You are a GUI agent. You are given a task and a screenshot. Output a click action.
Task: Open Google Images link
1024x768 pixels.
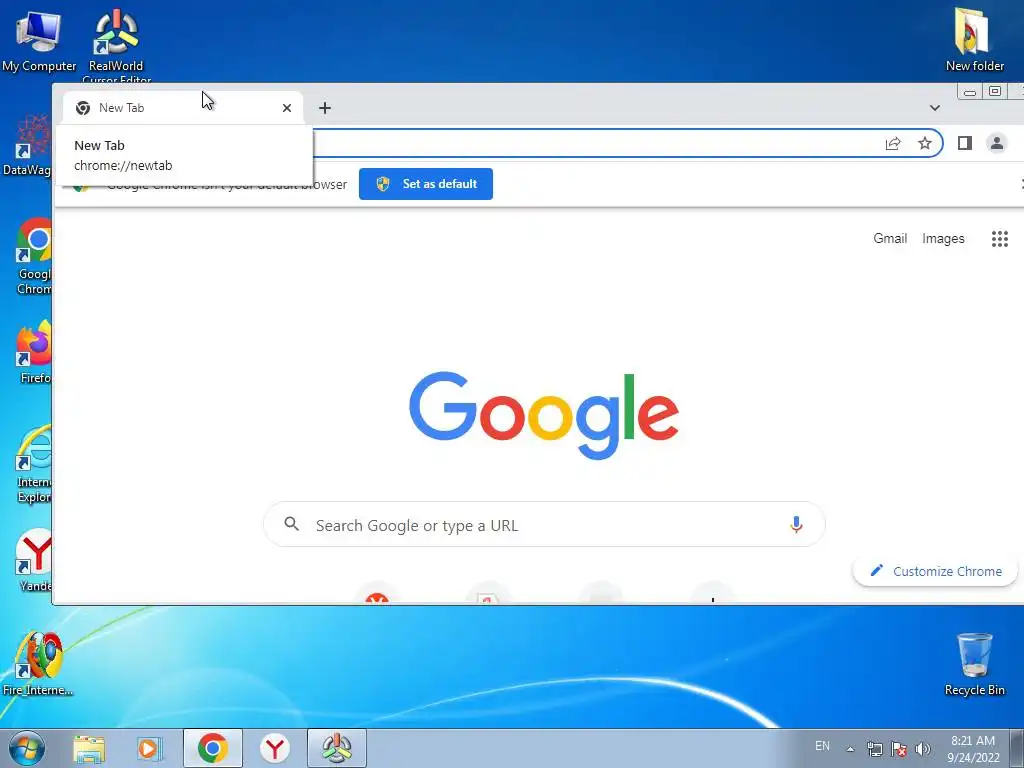(x=943, y=238)
